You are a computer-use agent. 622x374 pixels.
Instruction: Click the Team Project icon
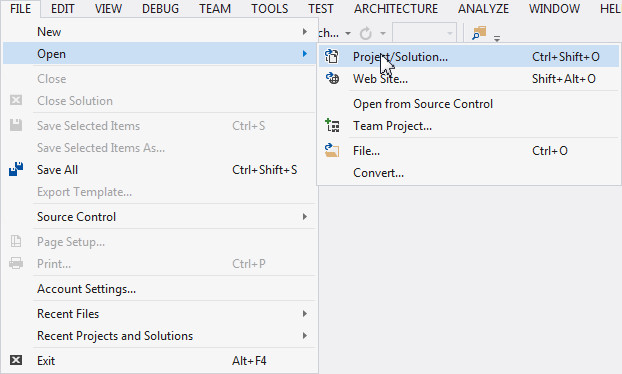pyautogui.click(x=332, y=125)
